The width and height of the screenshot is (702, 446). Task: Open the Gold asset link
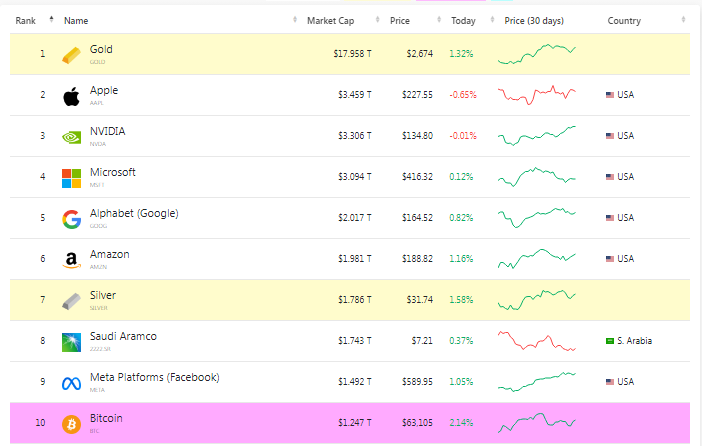[101, 49]
